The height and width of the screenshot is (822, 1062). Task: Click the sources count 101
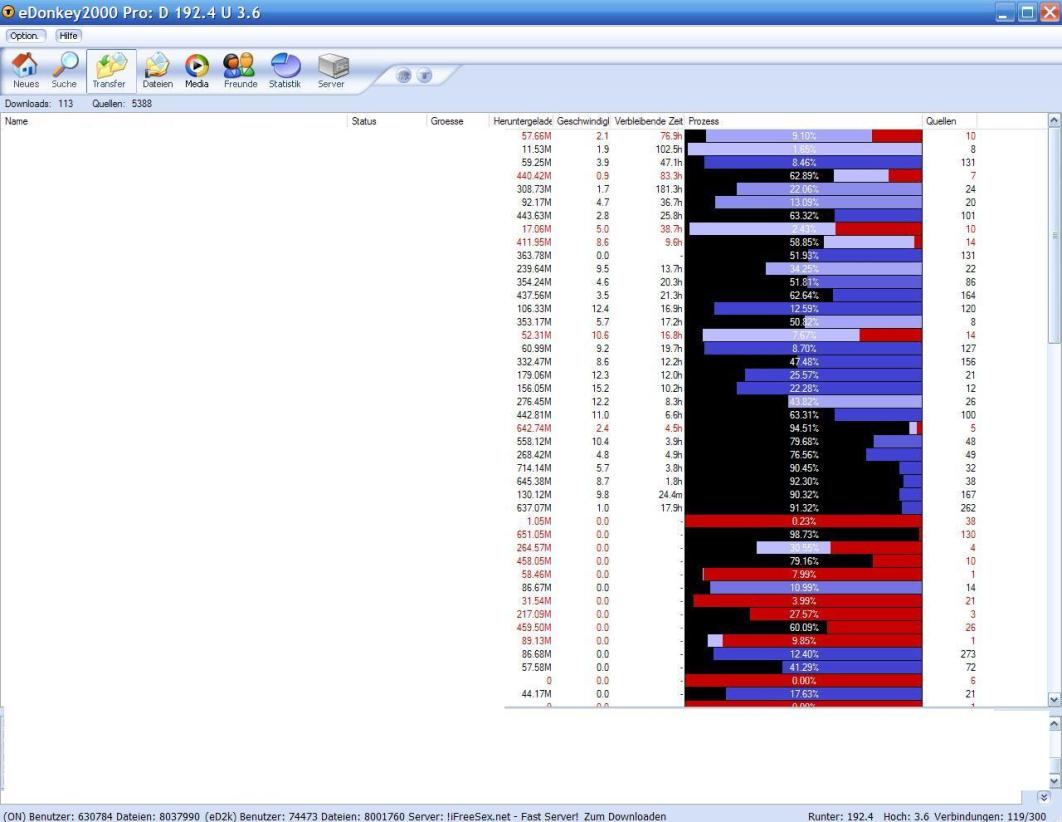[x=968, y=216]
